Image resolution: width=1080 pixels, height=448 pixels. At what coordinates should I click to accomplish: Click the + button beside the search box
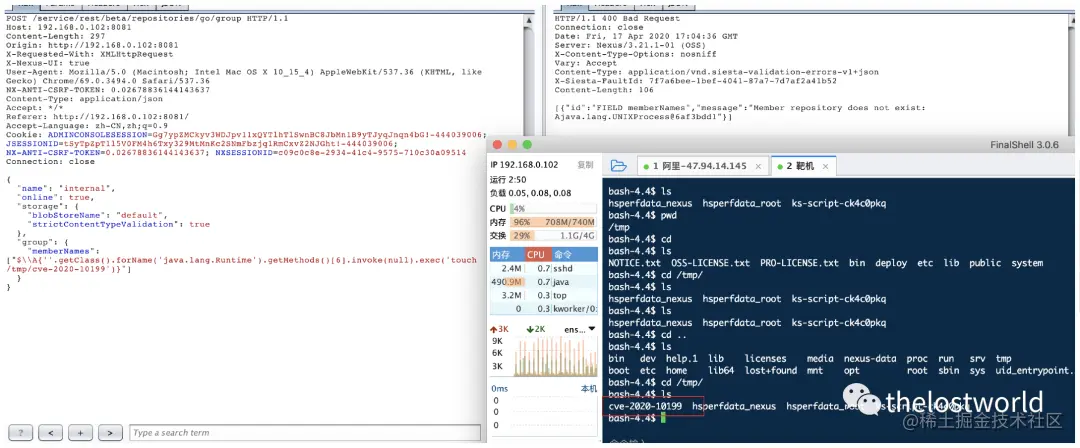tap(81, 433)
